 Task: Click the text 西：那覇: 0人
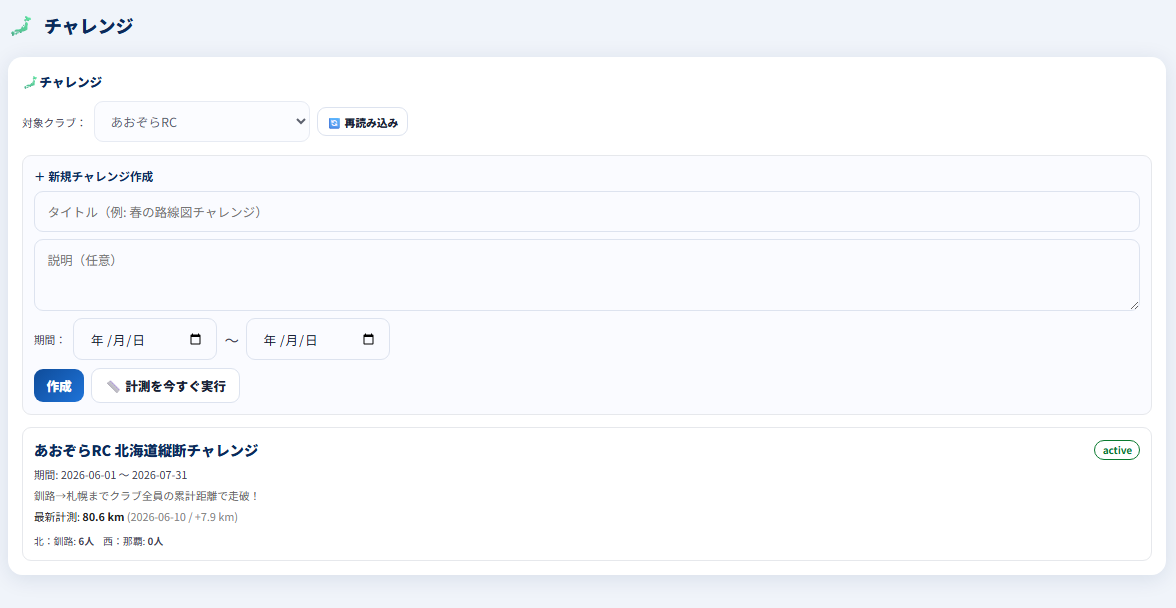[133, 541]
